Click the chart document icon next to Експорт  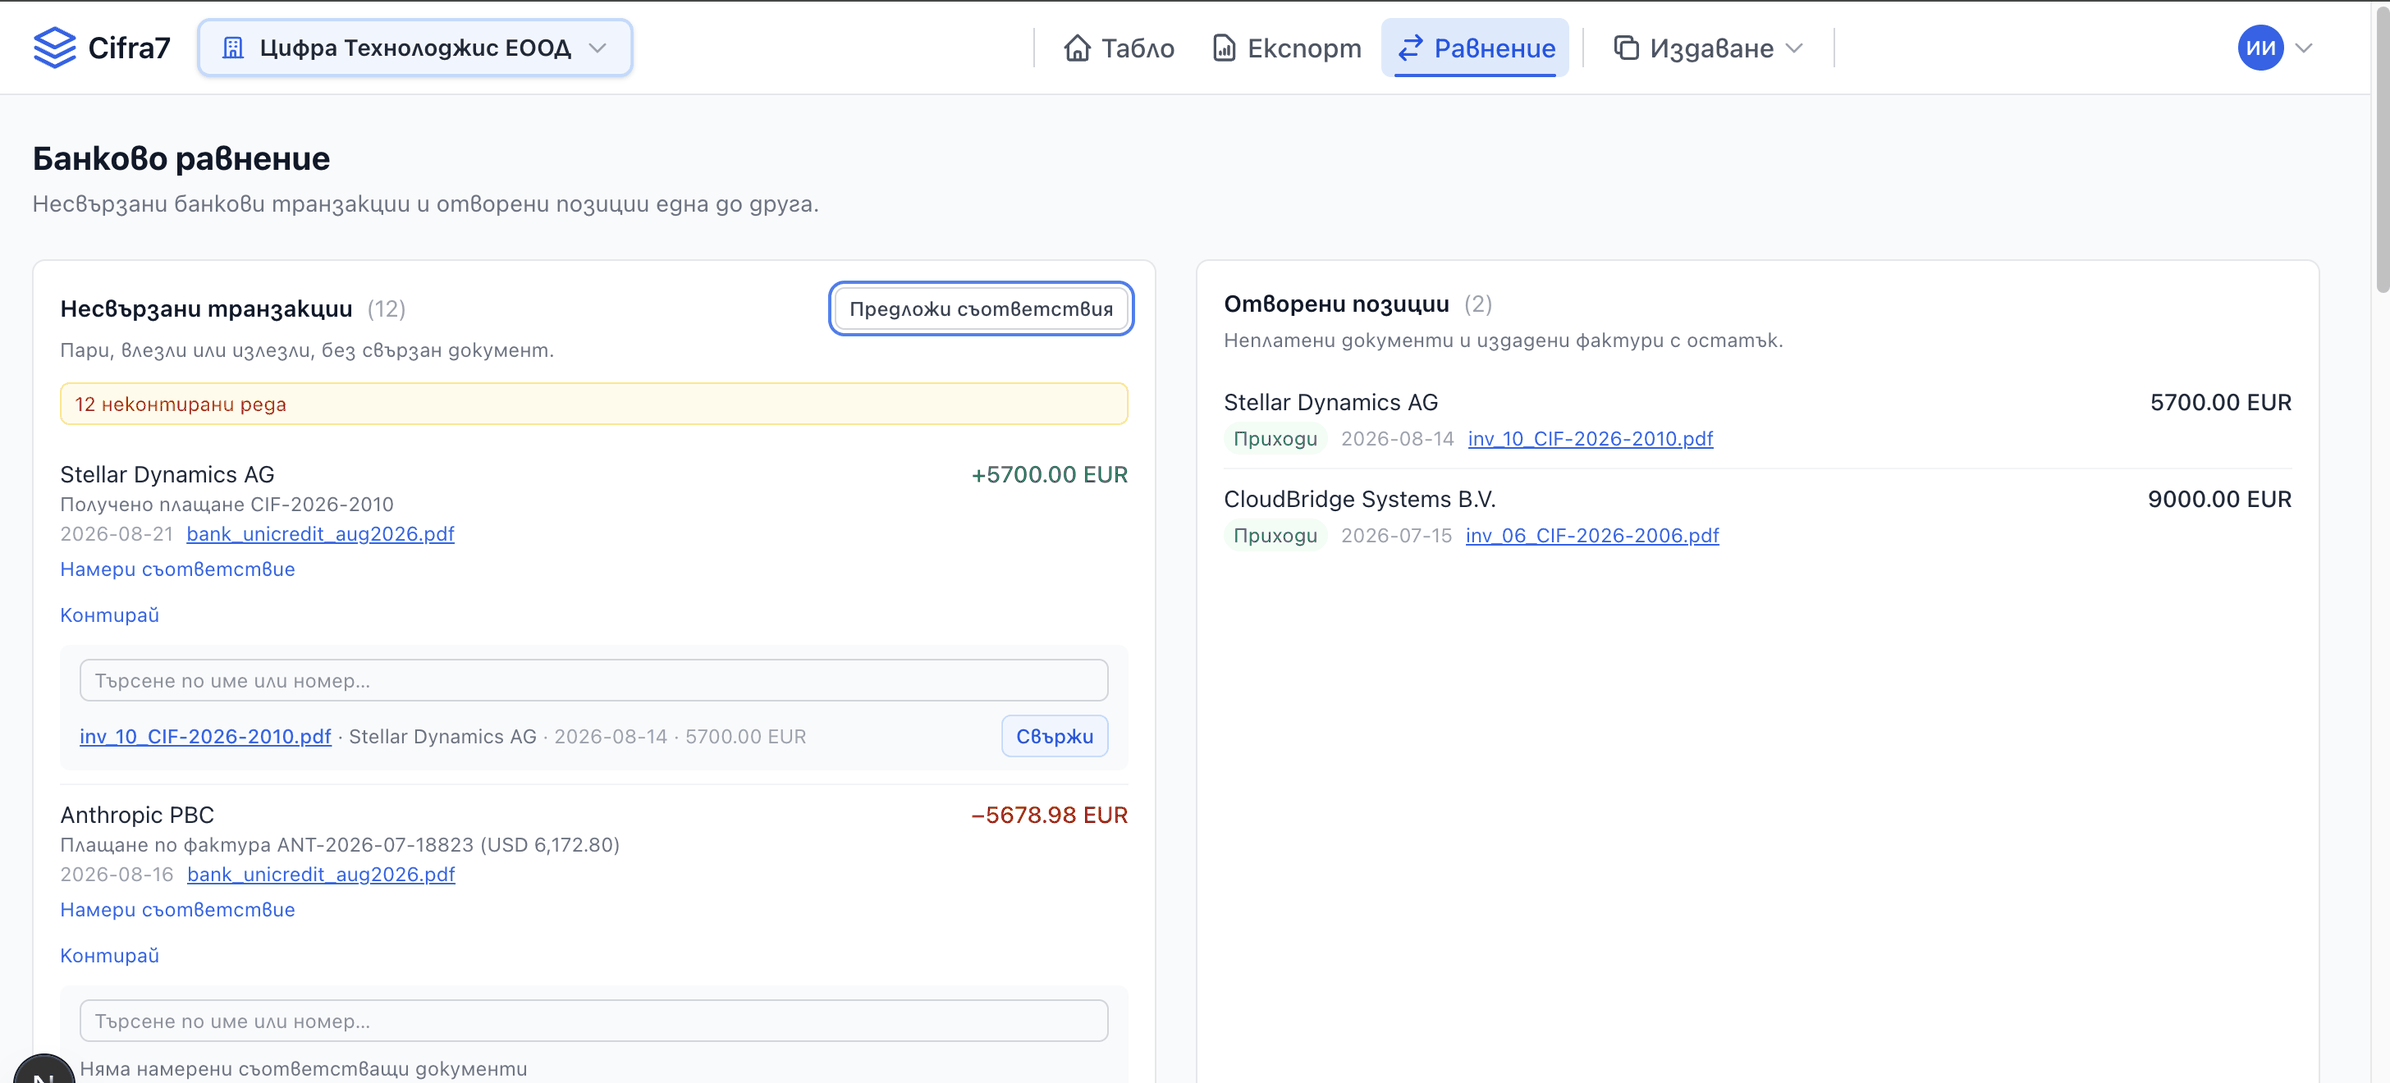[1224, 47]
